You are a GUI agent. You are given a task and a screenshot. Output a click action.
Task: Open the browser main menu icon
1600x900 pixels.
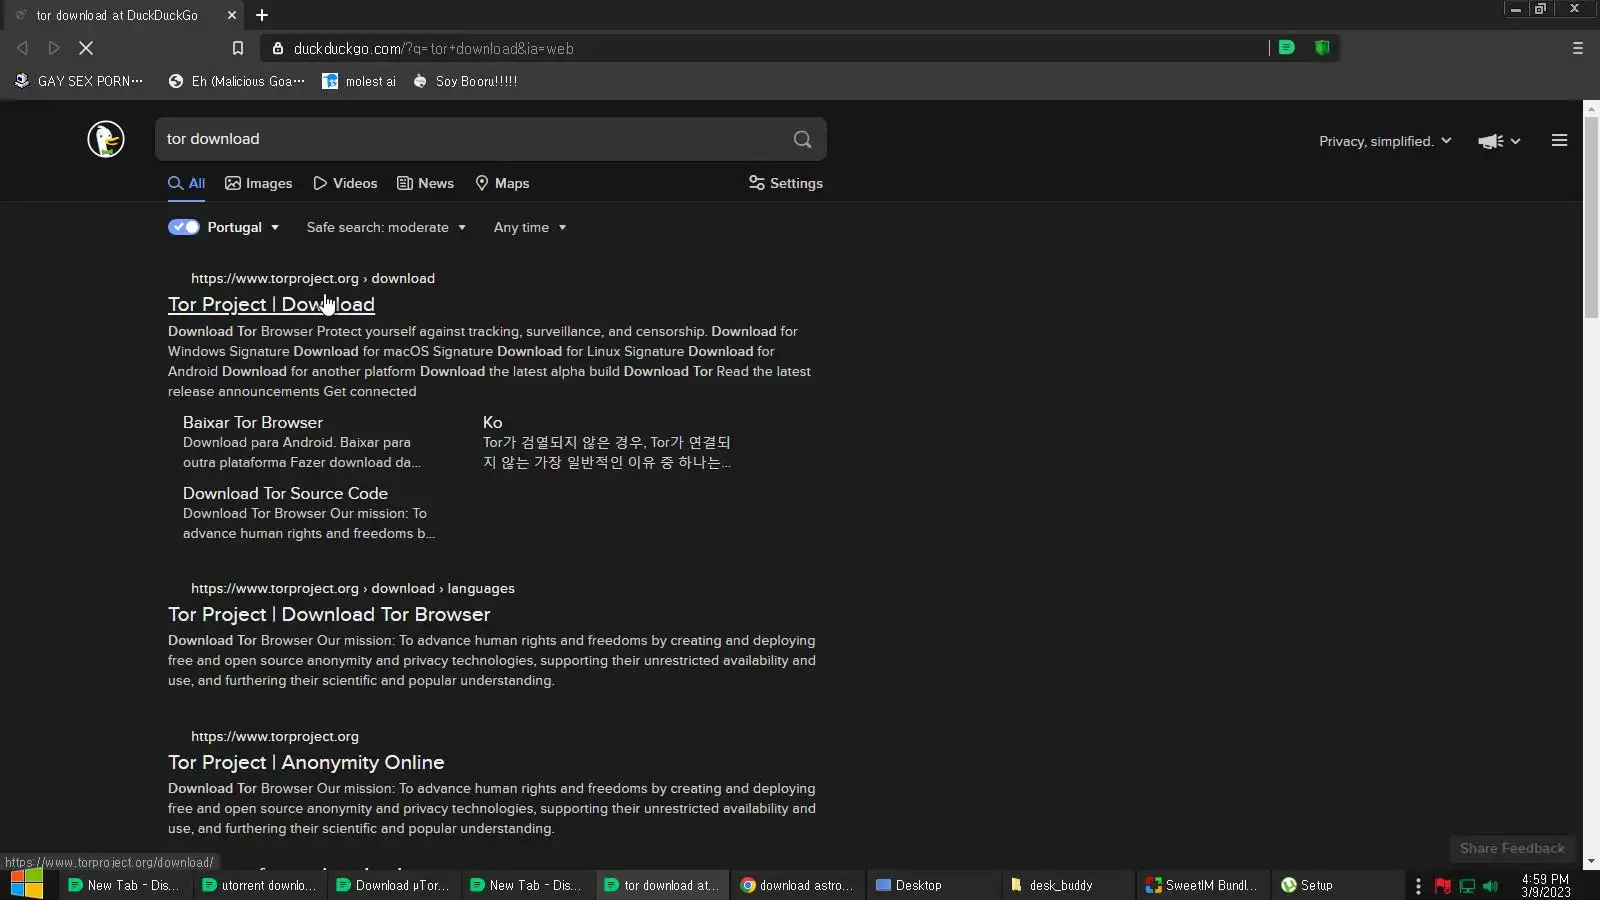(x=1578, y=48)
